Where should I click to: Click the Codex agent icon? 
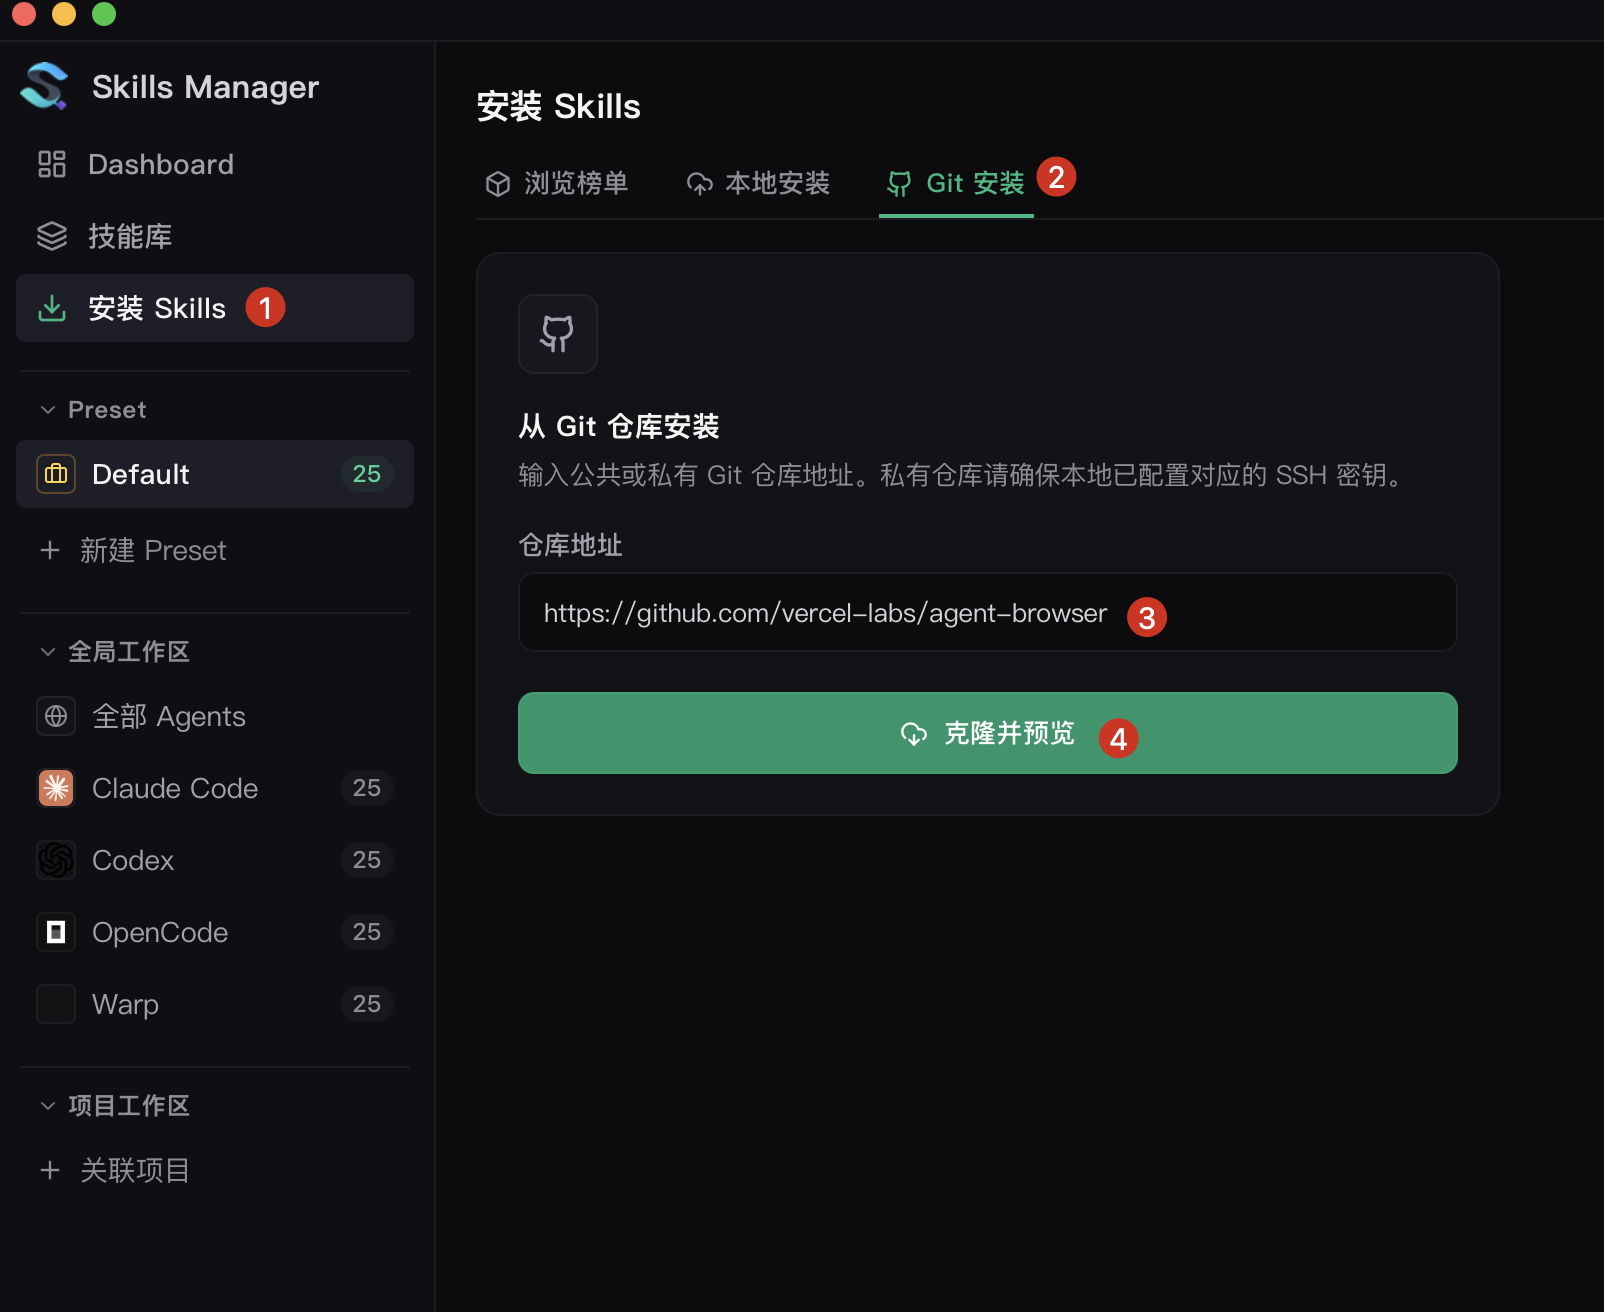click(x=56, y=860)
